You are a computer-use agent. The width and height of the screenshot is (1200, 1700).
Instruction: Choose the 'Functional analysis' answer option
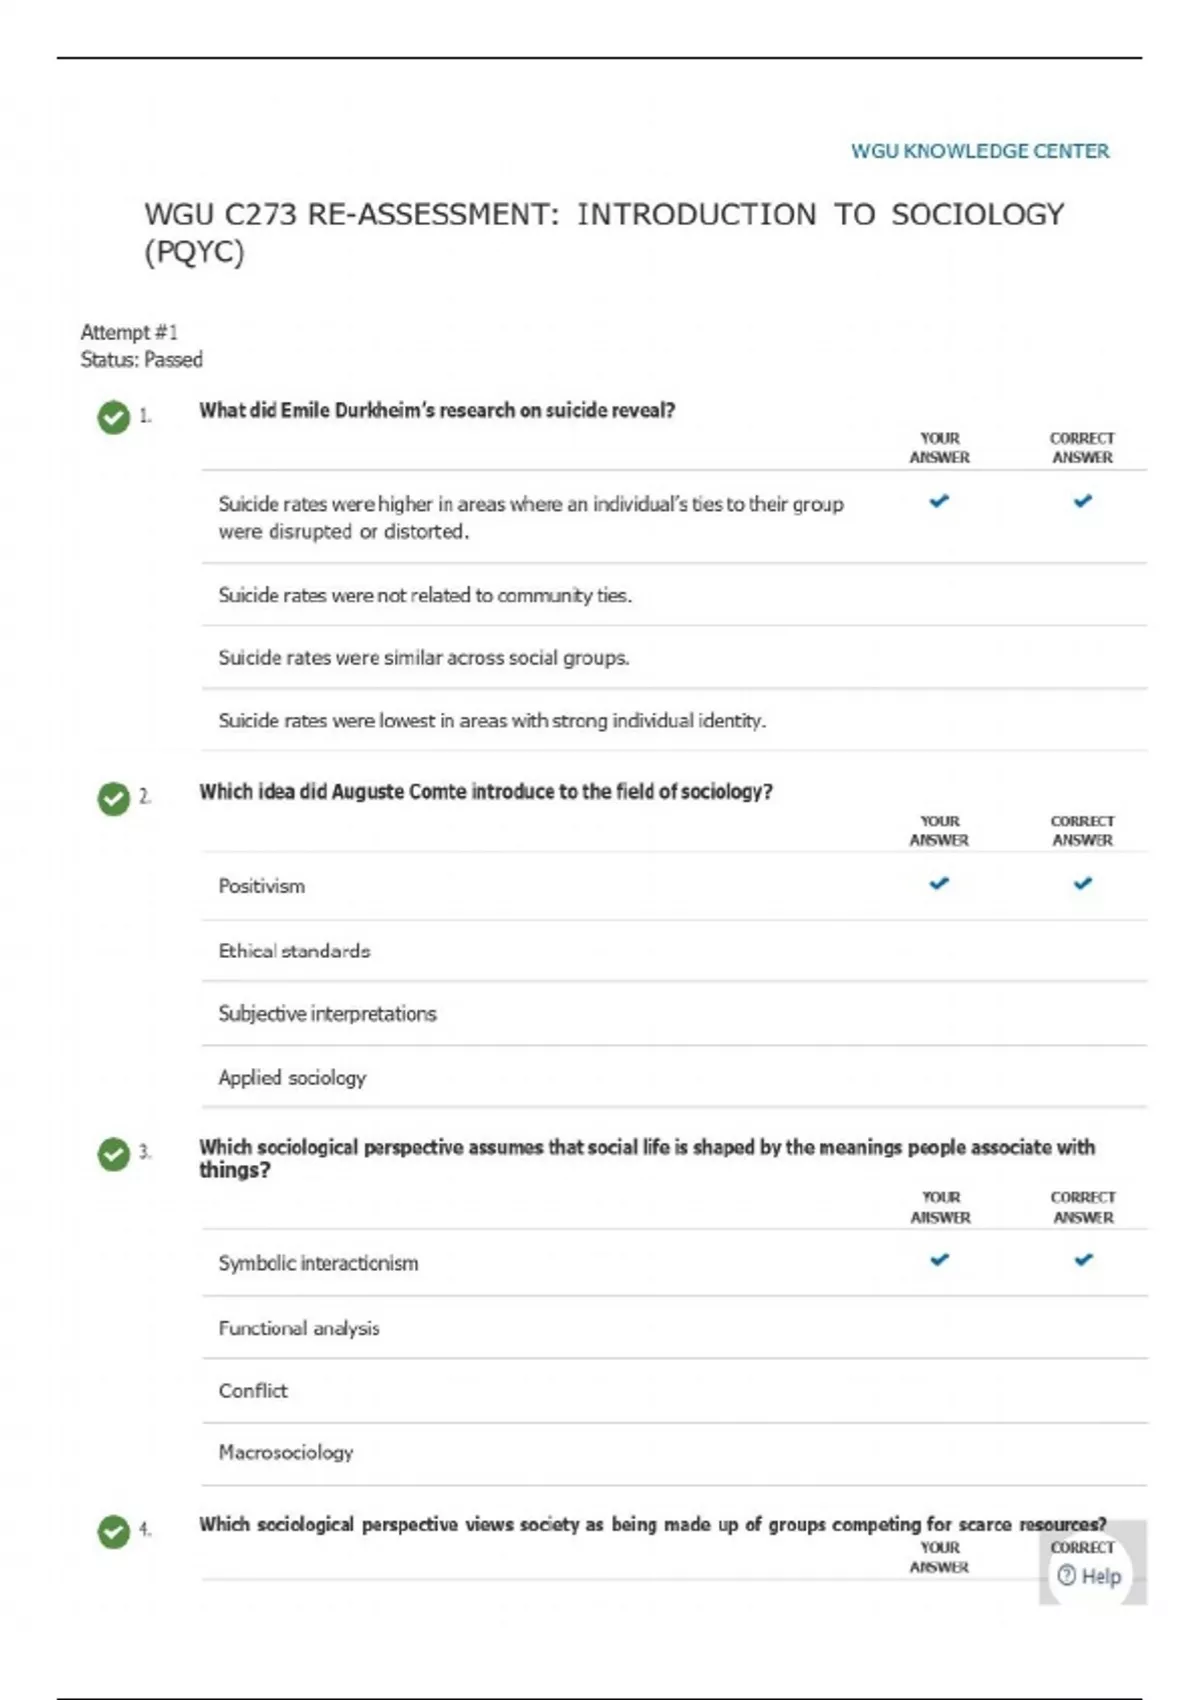(x=299, y=1328)
